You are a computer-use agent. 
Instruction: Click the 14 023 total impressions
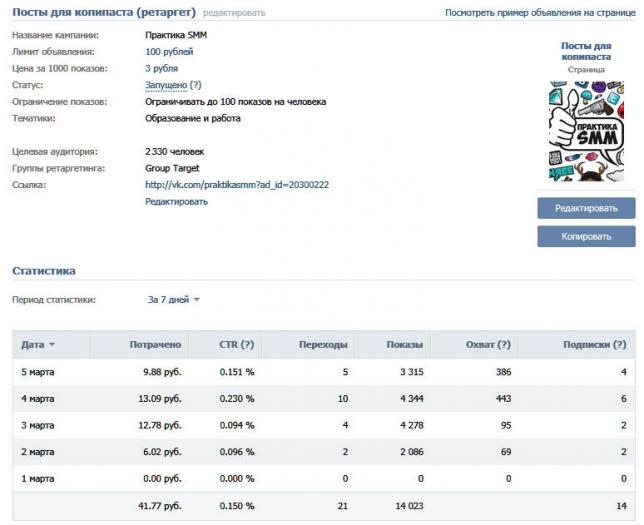pos(409,506)
